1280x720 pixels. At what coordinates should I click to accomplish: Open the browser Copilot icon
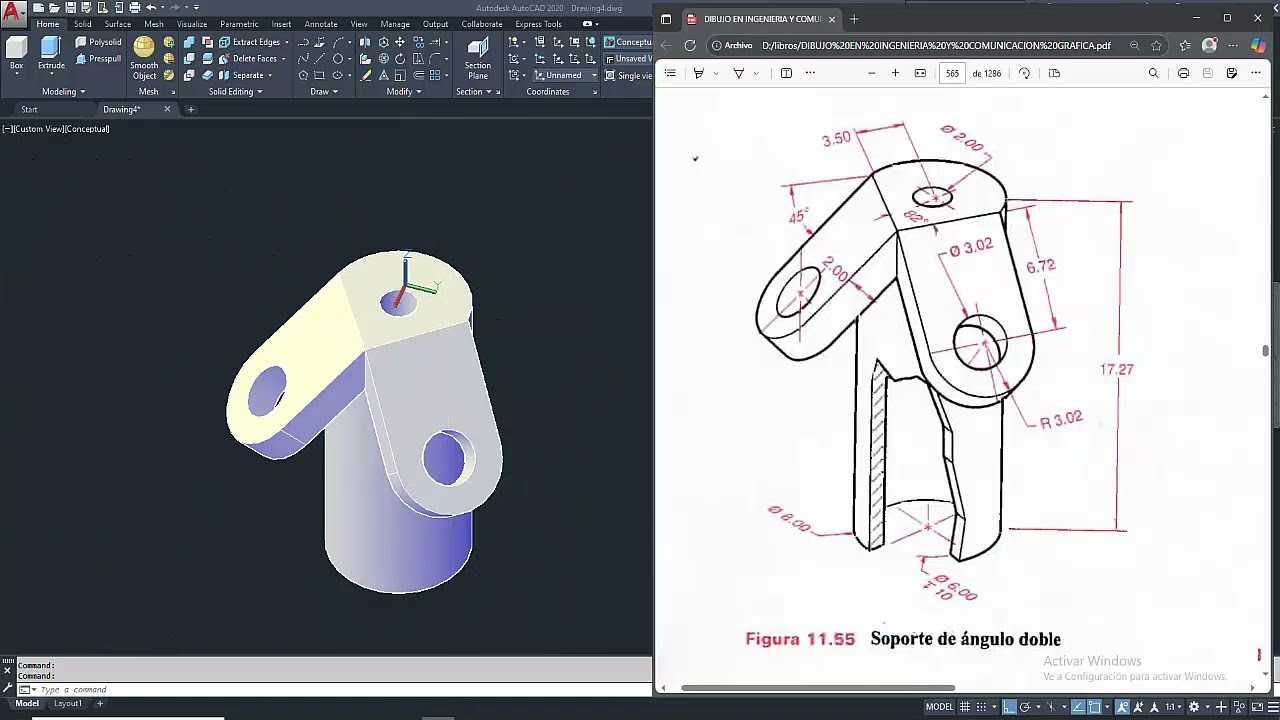coord(1259,45)
